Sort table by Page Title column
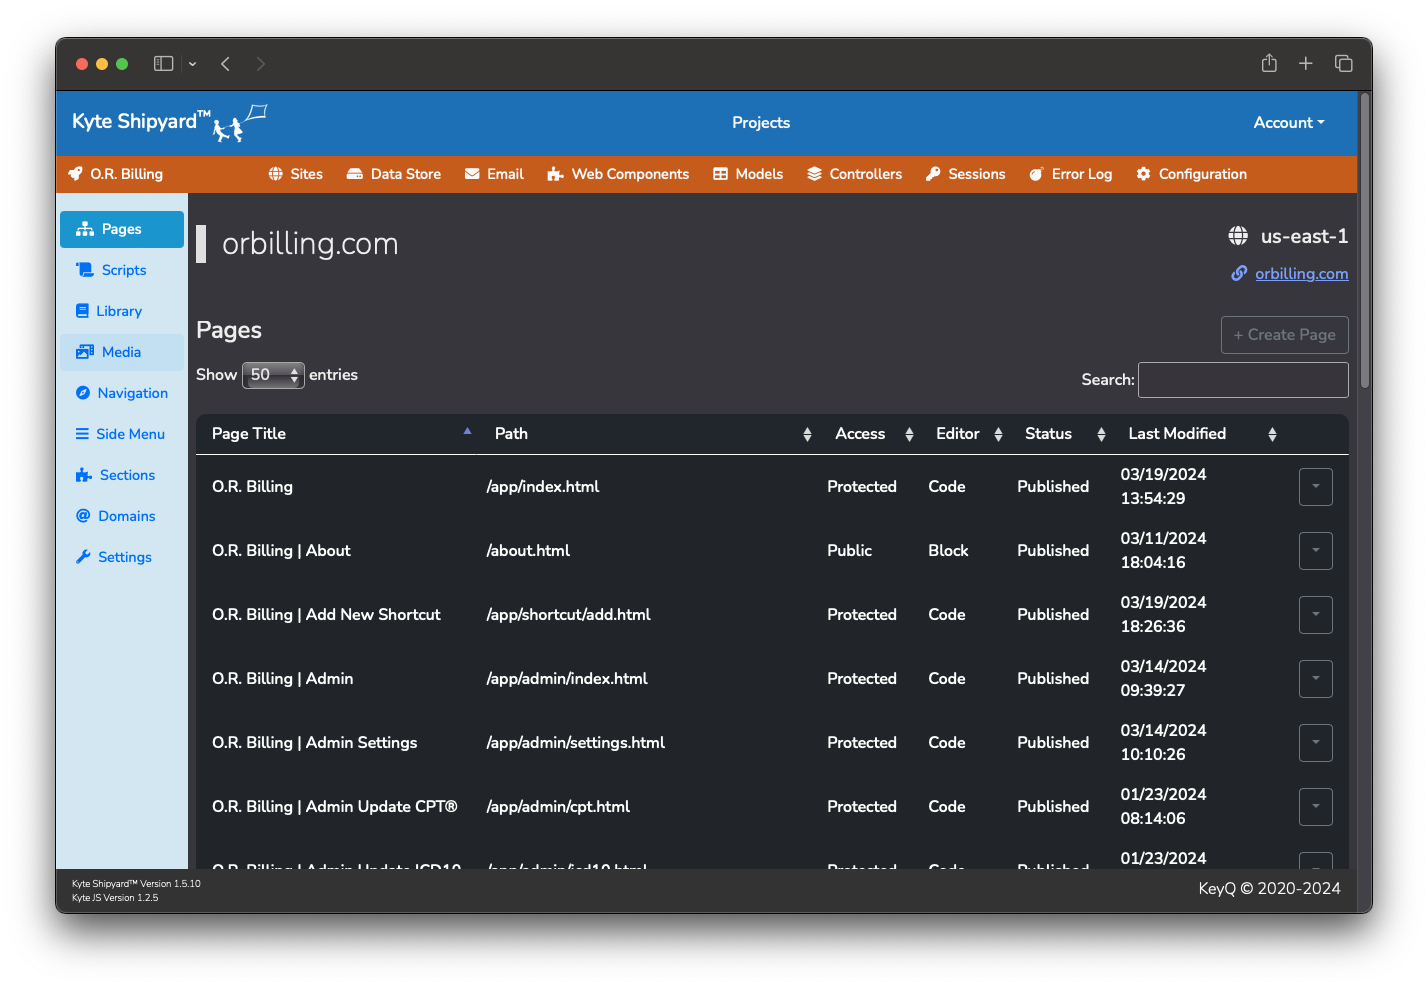Viewport: 1428px width, 987px height. click(x=337, y=434)
